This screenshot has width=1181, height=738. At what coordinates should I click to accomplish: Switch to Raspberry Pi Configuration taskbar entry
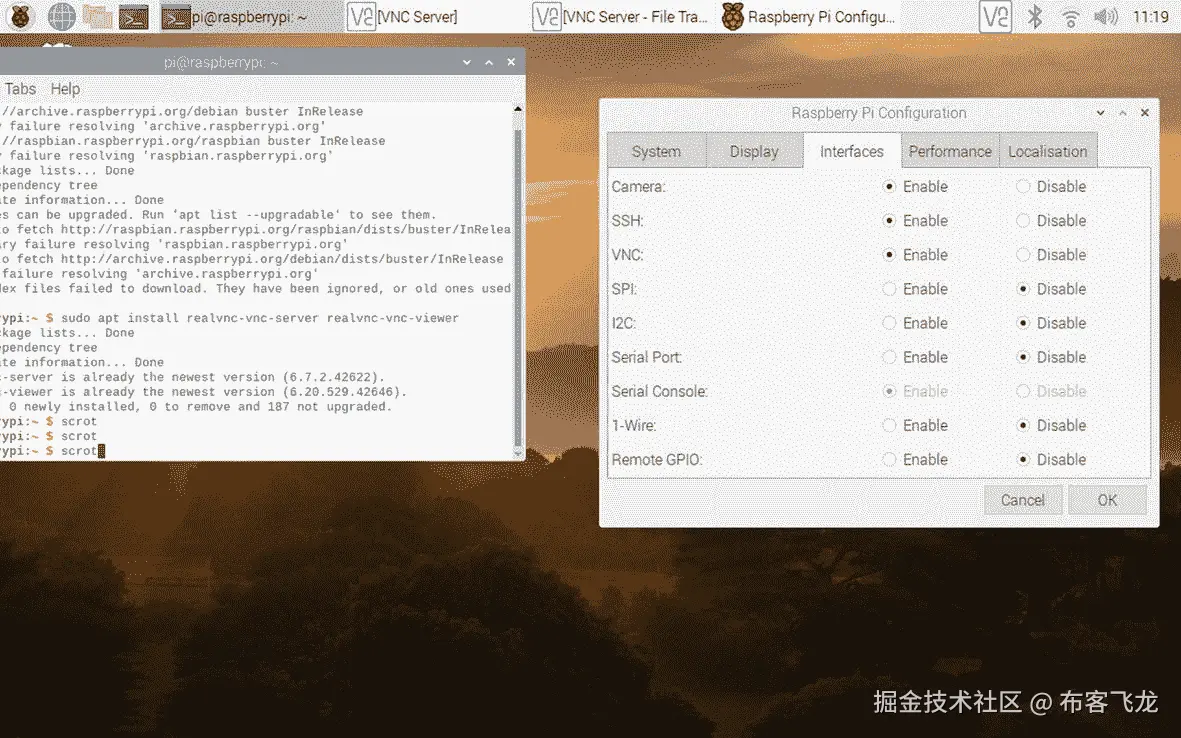808,17
